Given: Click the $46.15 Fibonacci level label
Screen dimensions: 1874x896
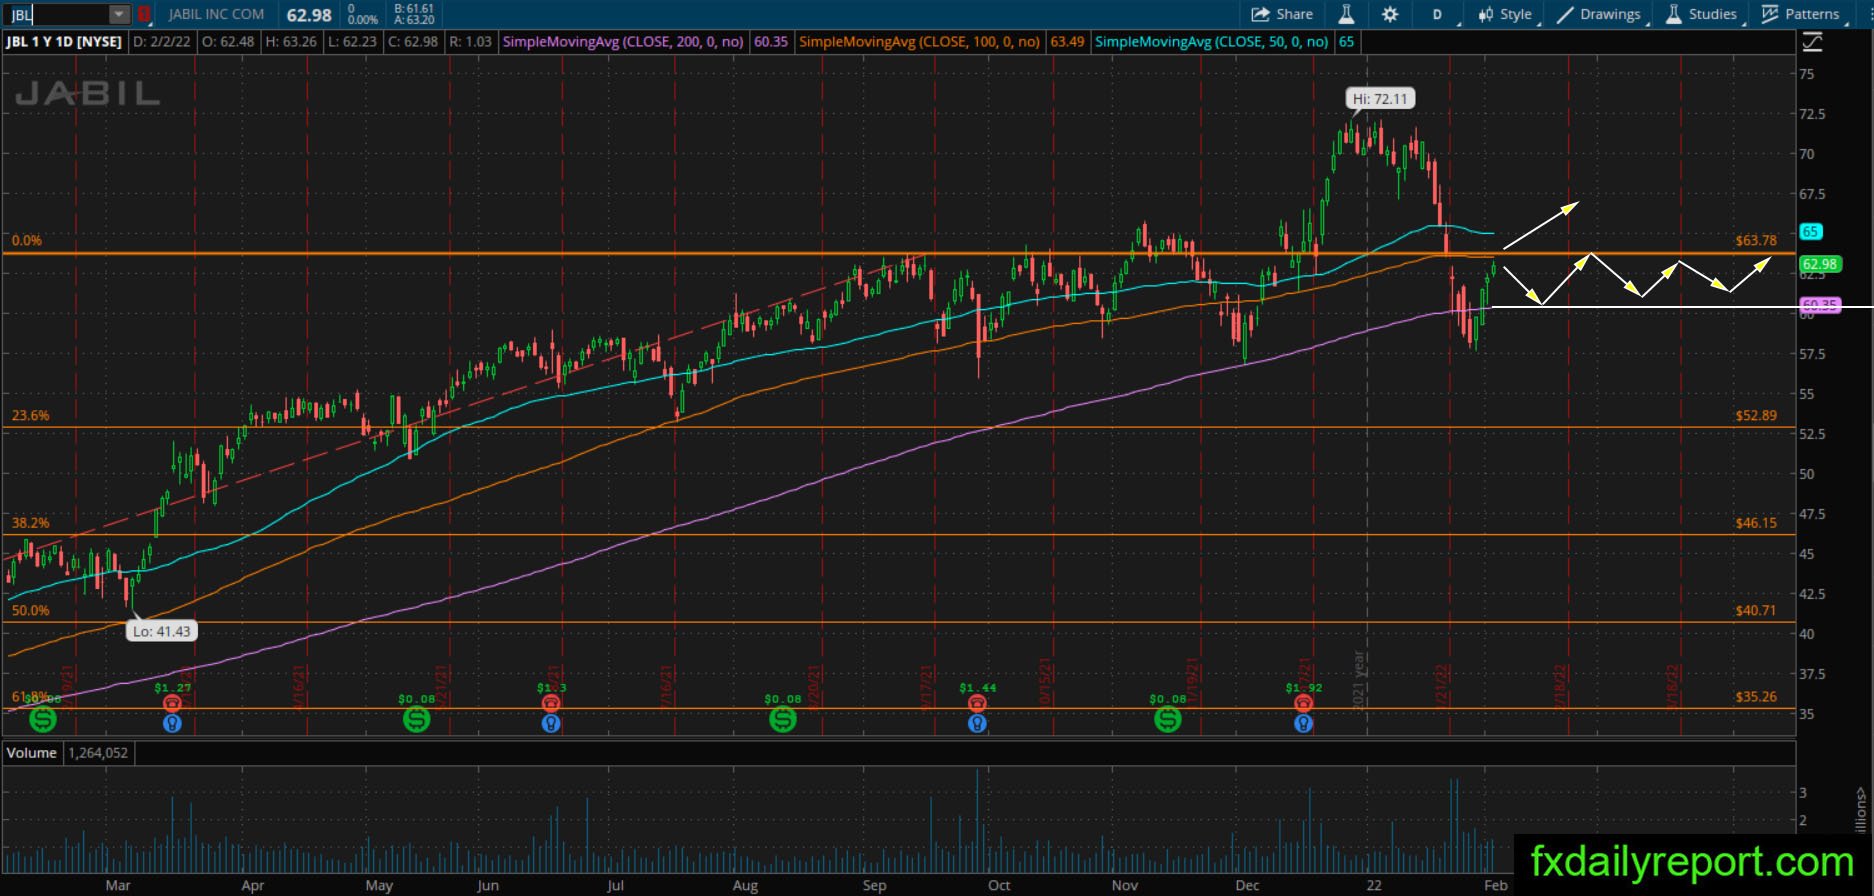Looking at the screenshot, I should click(x=1756, y=522).
